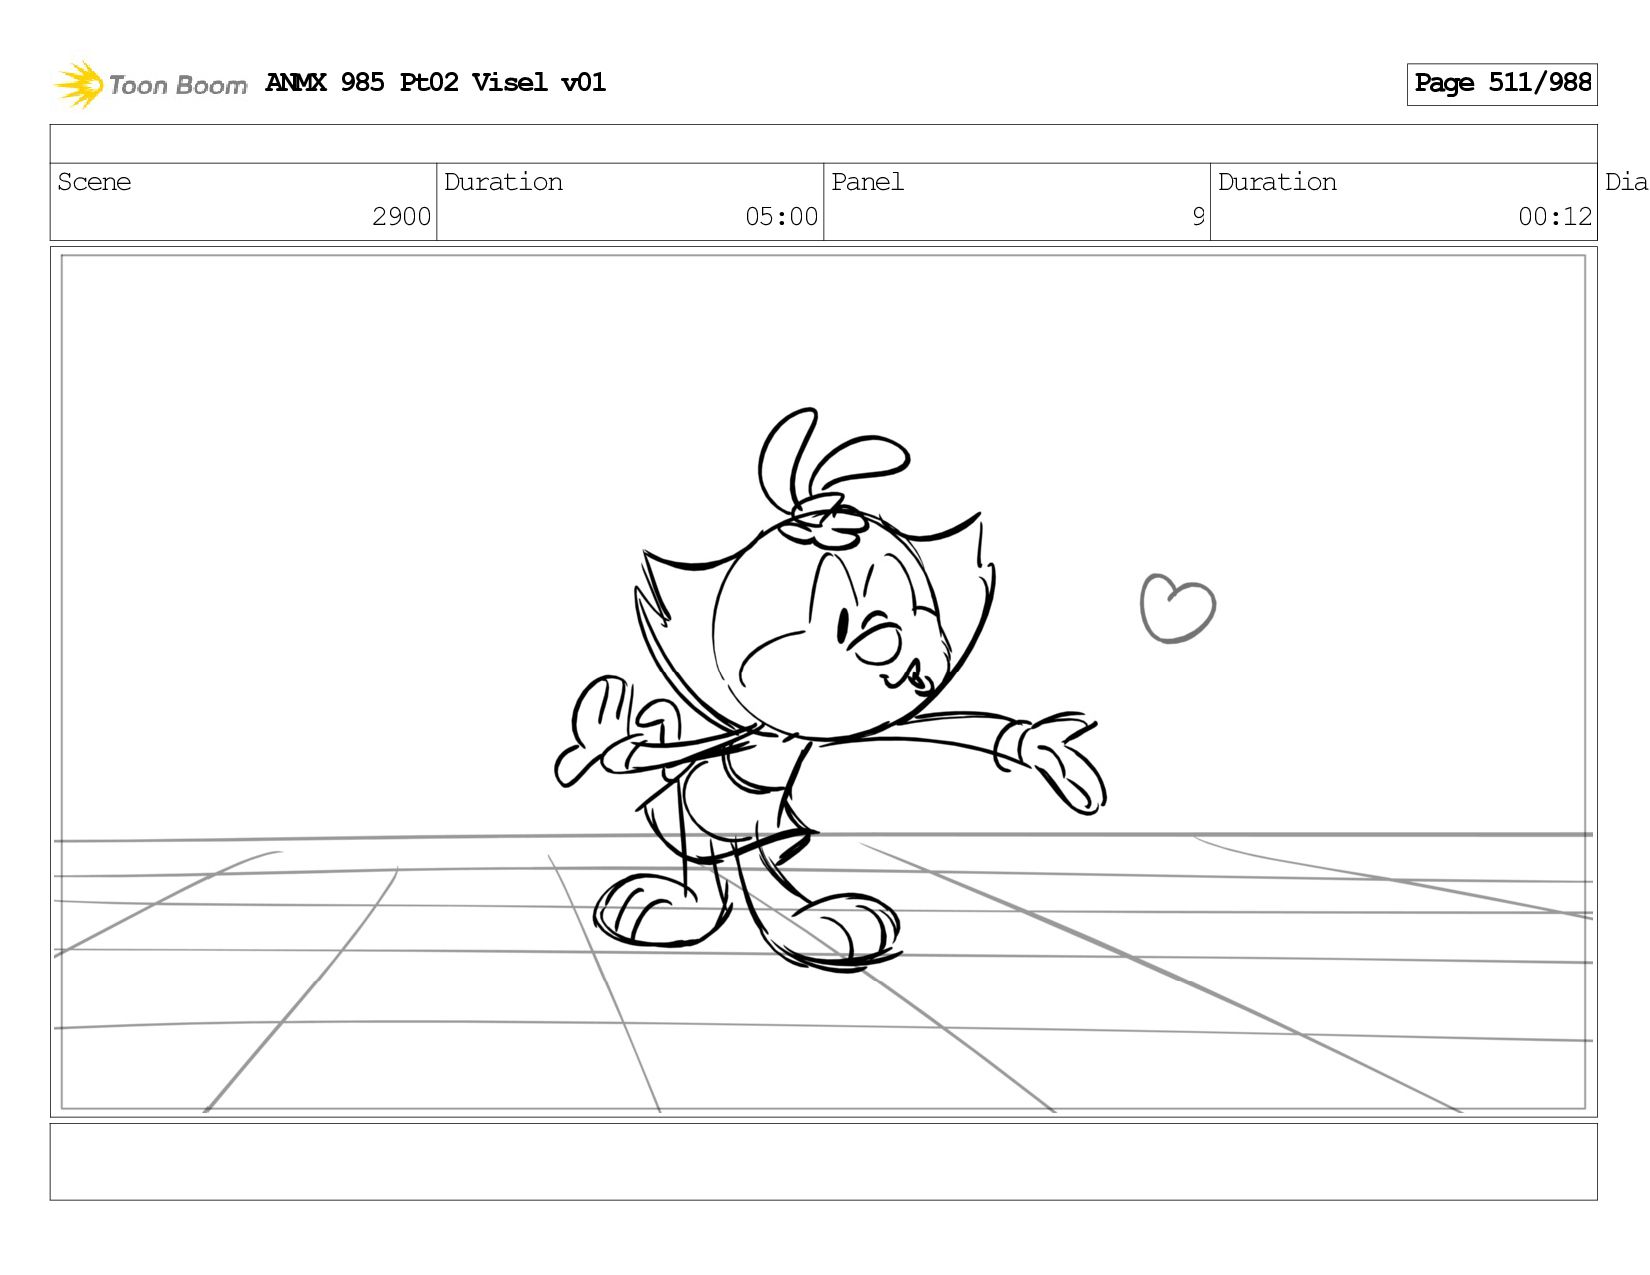Click the 'Scene' label

pyautogui.click(x=94, y=182)
